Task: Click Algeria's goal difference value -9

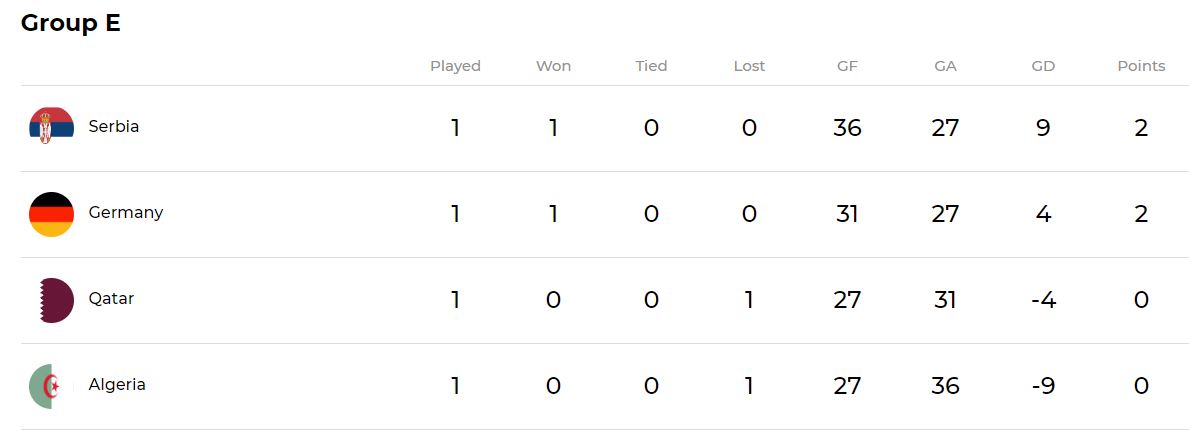Action: [1043, 386]
